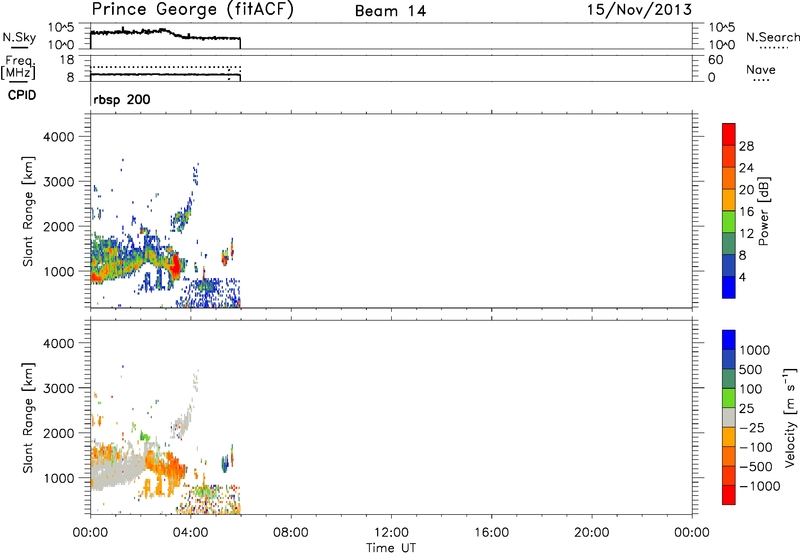Screen dimensions: 800x554
Task: Click the 08:00 time tick label
Action: [291, 533]
